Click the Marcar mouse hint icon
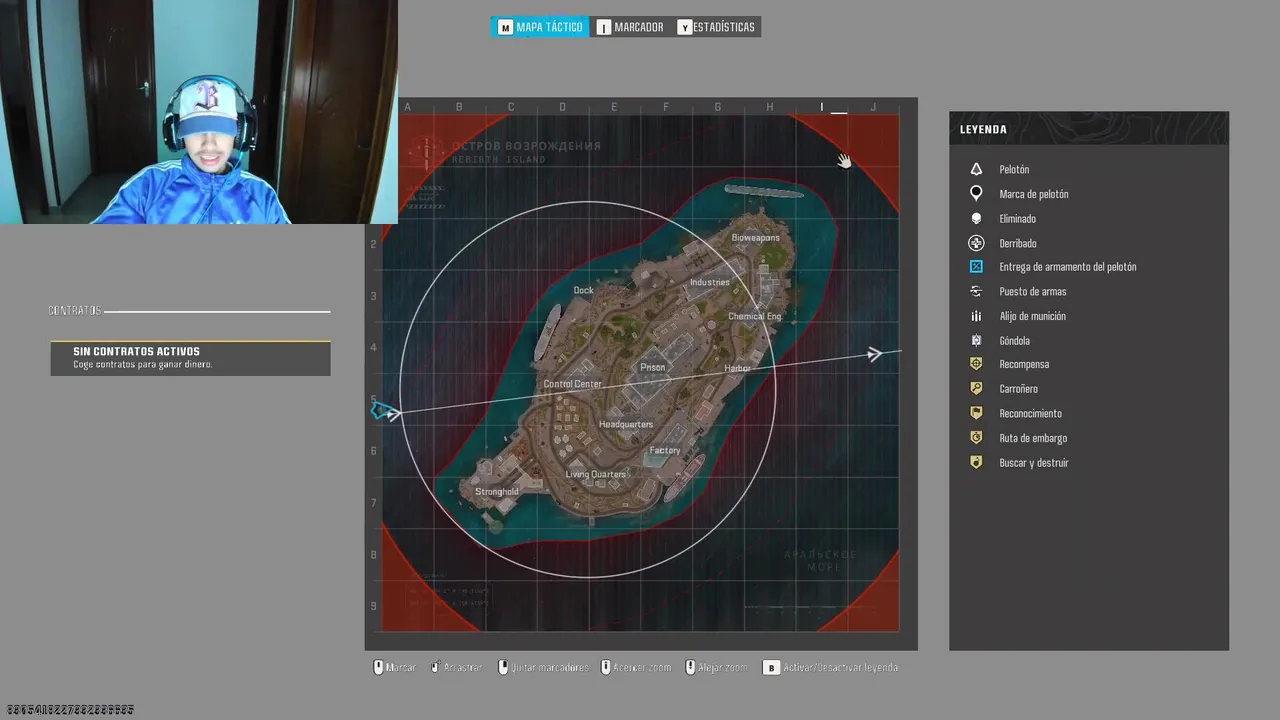The height and width of the screenshot is (720, 1280). (378, 667)
